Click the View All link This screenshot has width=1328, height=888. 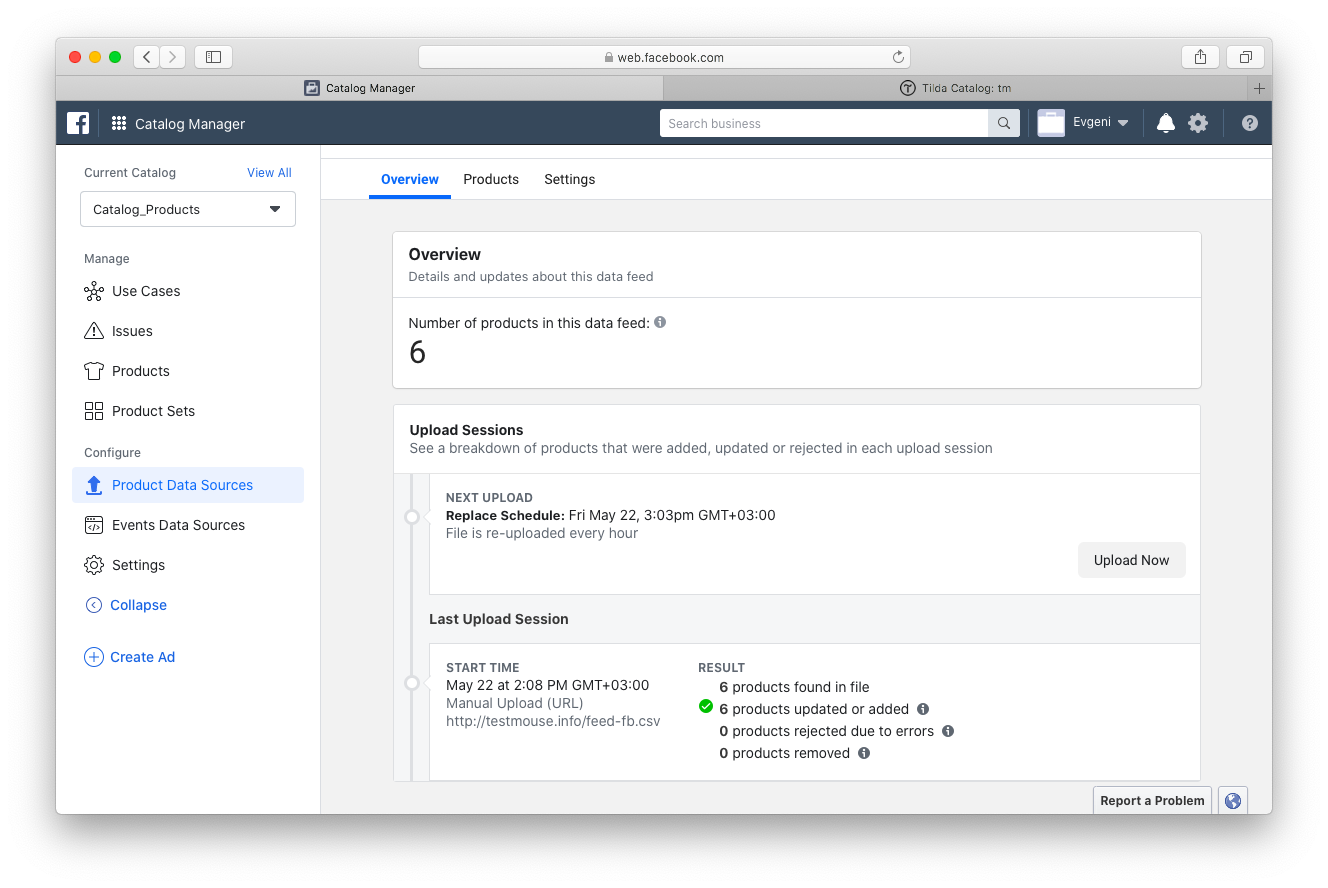point(269,173)
